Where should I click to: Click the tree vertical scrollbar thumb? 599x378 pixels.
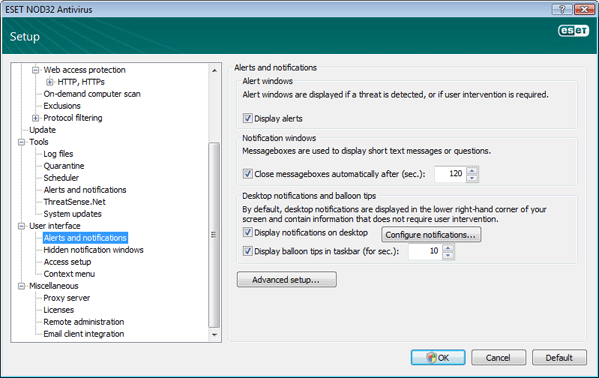[x=214, y=235]
